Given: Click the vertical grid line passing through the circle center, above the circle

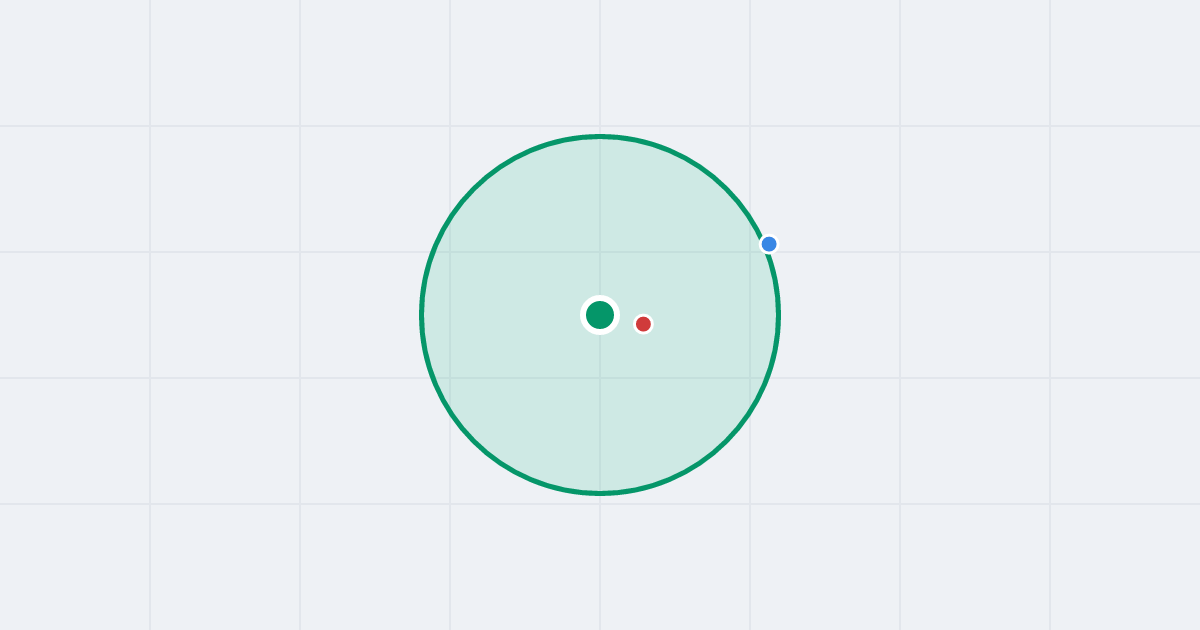Looking at the screenshot, I should [x=600, y=65].
